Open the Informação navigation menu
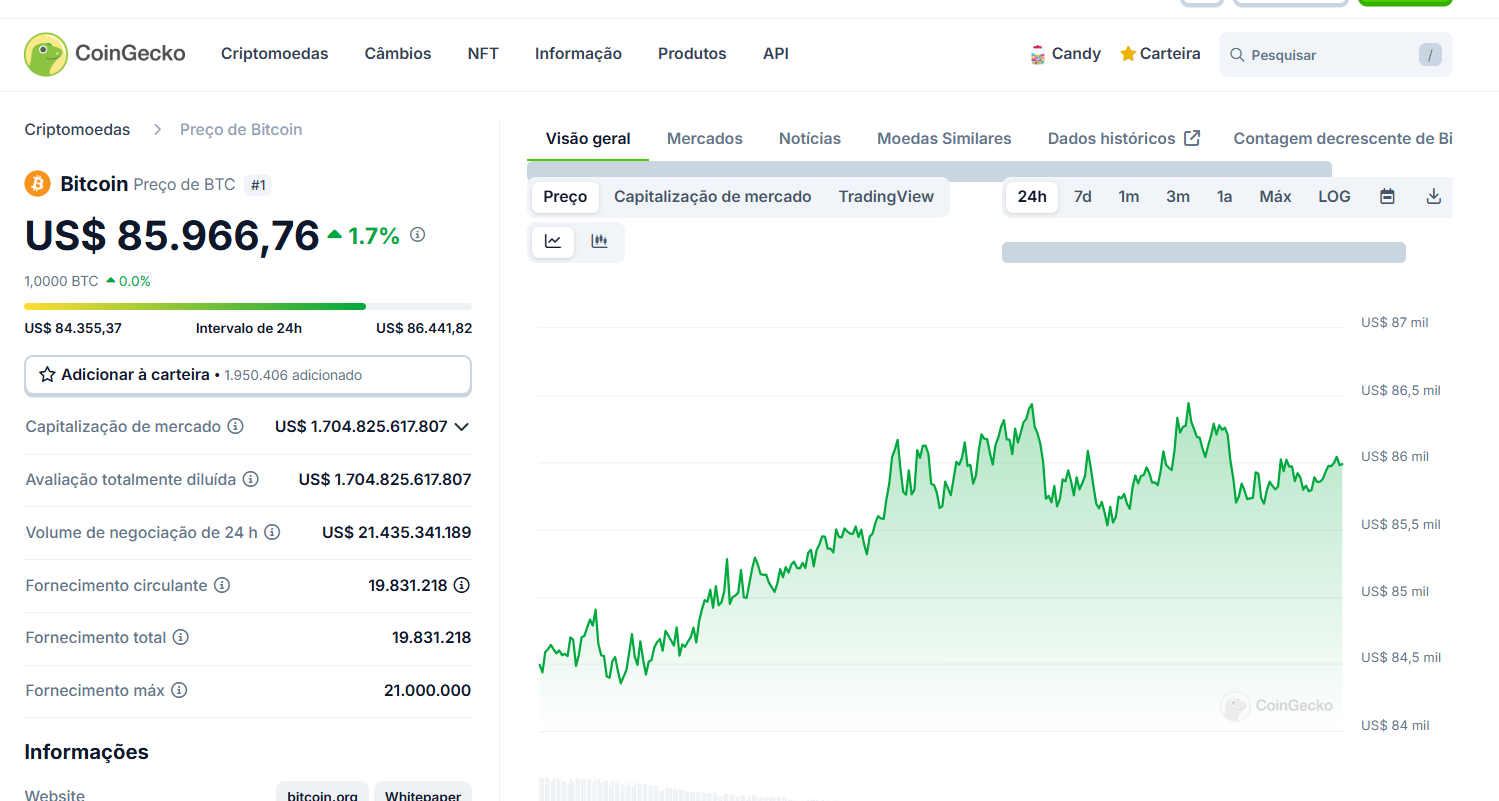The width and height of the screenshot is (1499, 801). pos(578,54)
